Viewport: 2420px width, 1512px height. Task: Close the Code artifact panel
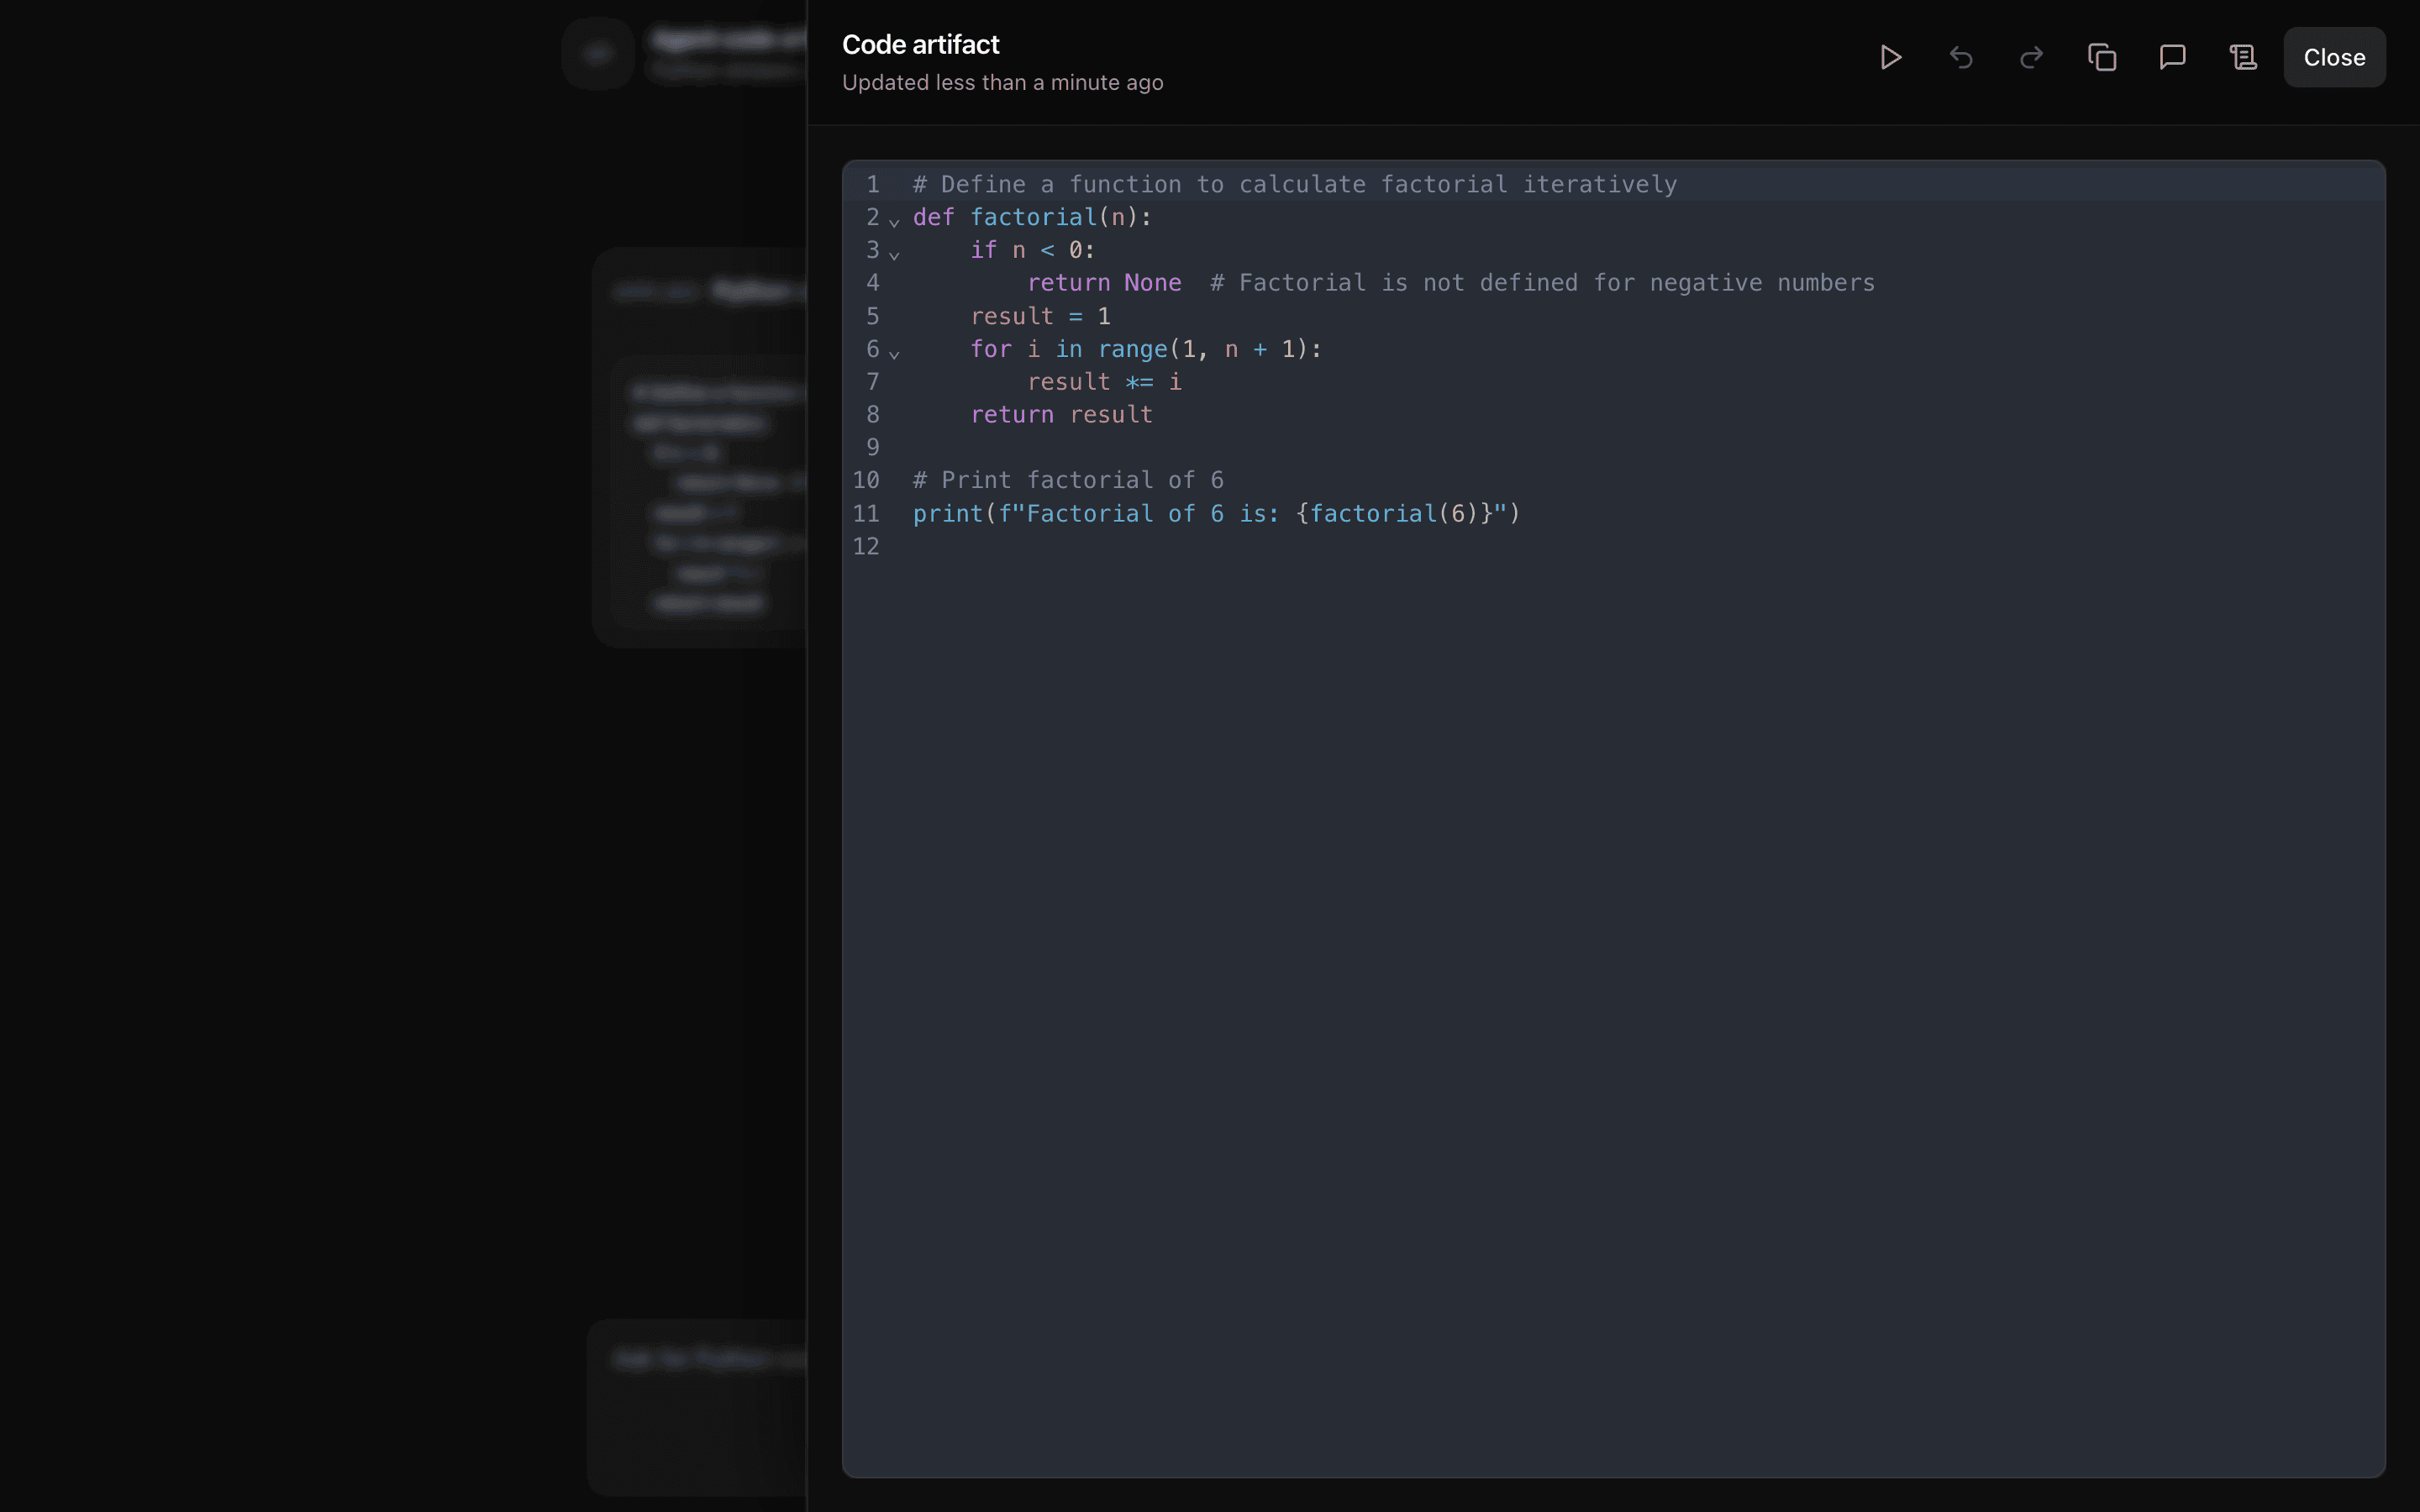coord(2334,57)
